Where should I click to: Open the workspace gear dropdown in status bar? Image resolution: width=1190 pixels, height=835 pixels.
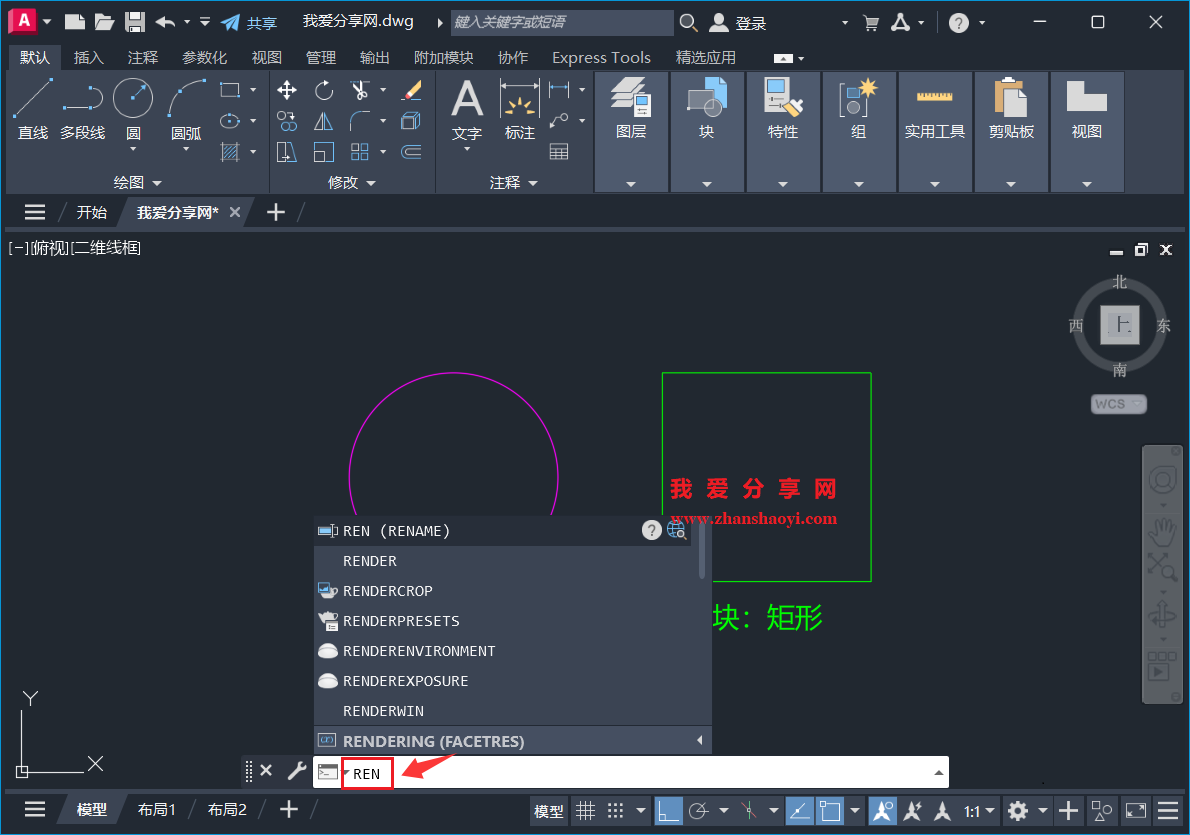(1043, 811)
